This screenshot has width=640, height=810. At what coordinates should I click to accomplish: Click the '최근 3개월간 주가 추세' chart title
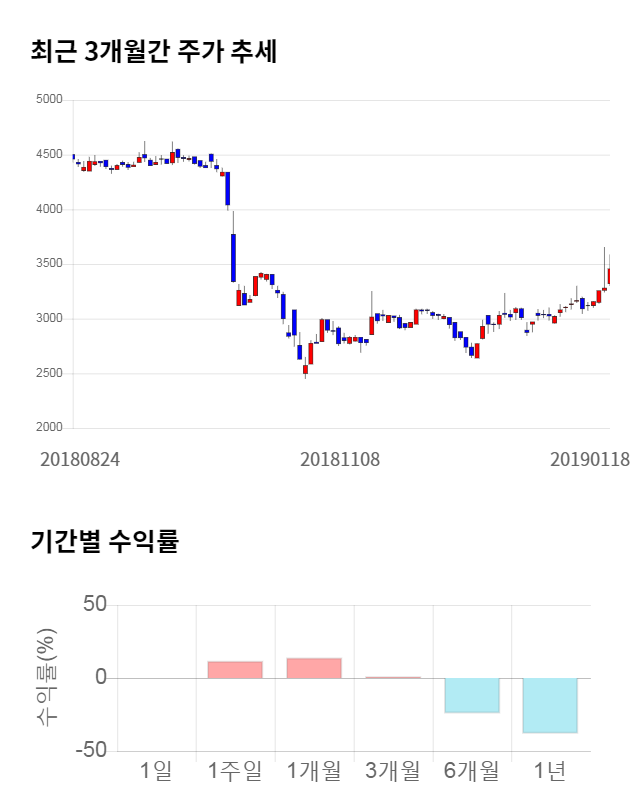[153, 52]
